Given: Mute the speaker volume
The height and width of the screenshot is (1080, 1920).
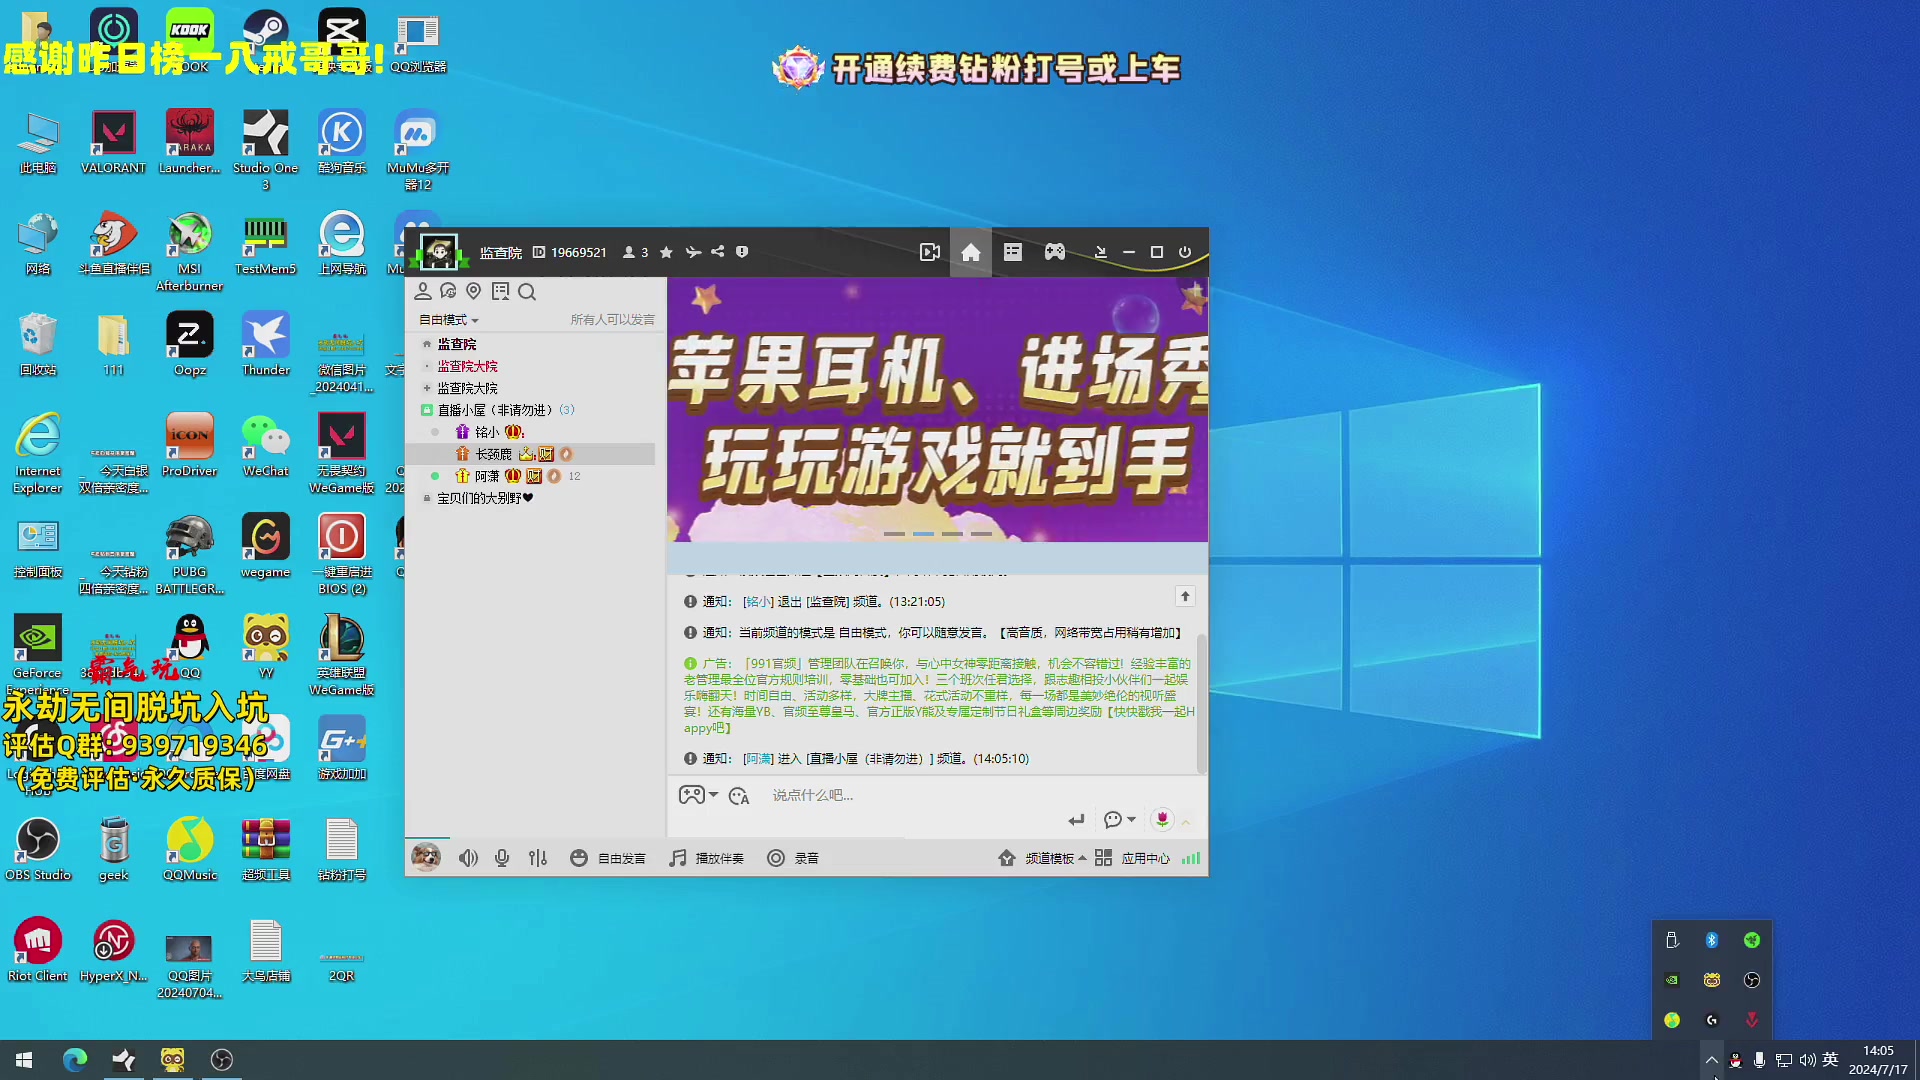Looking at the screenshot, I should coord(468,857).
